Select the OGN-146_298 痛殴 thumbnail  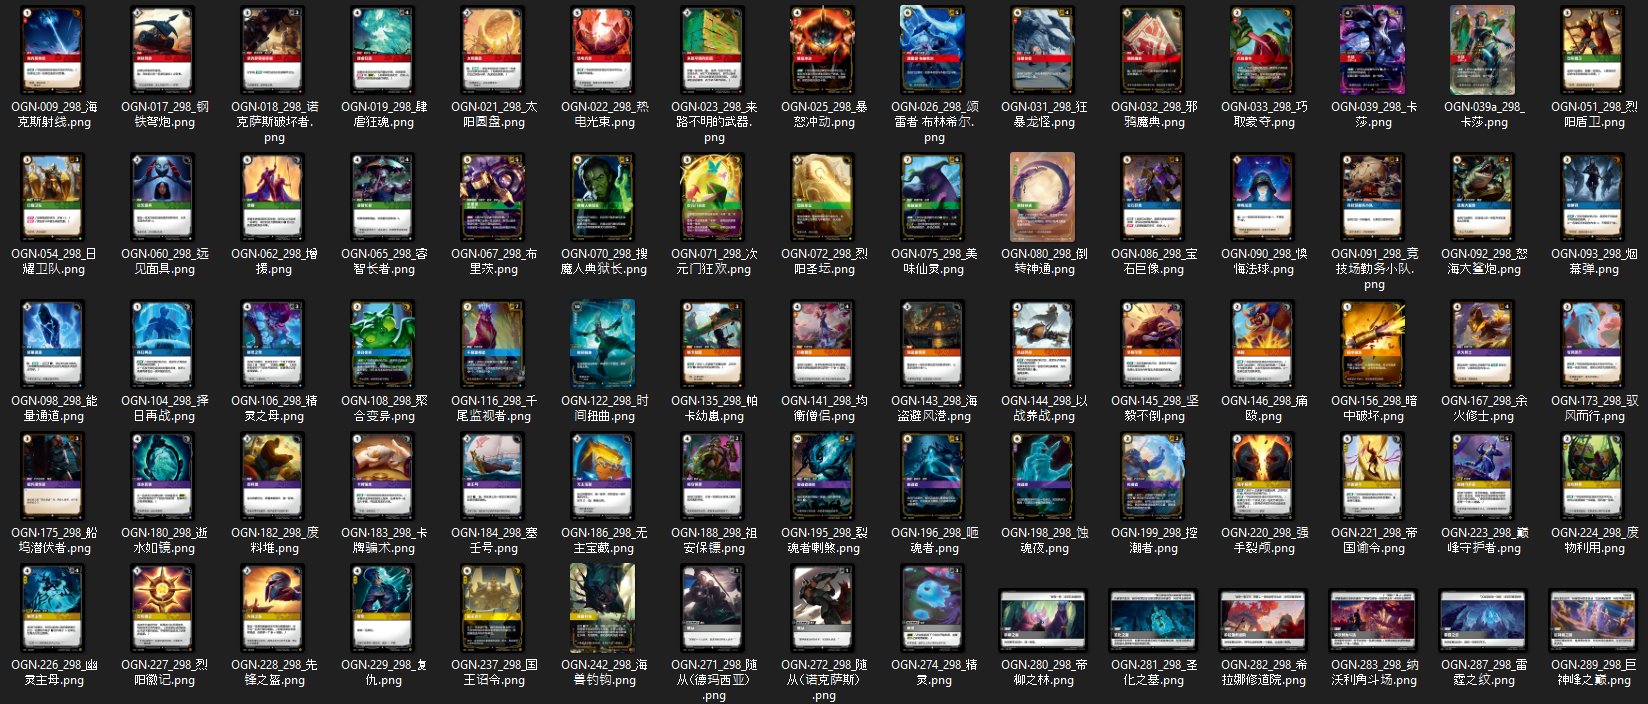[x=1264, y=344]
